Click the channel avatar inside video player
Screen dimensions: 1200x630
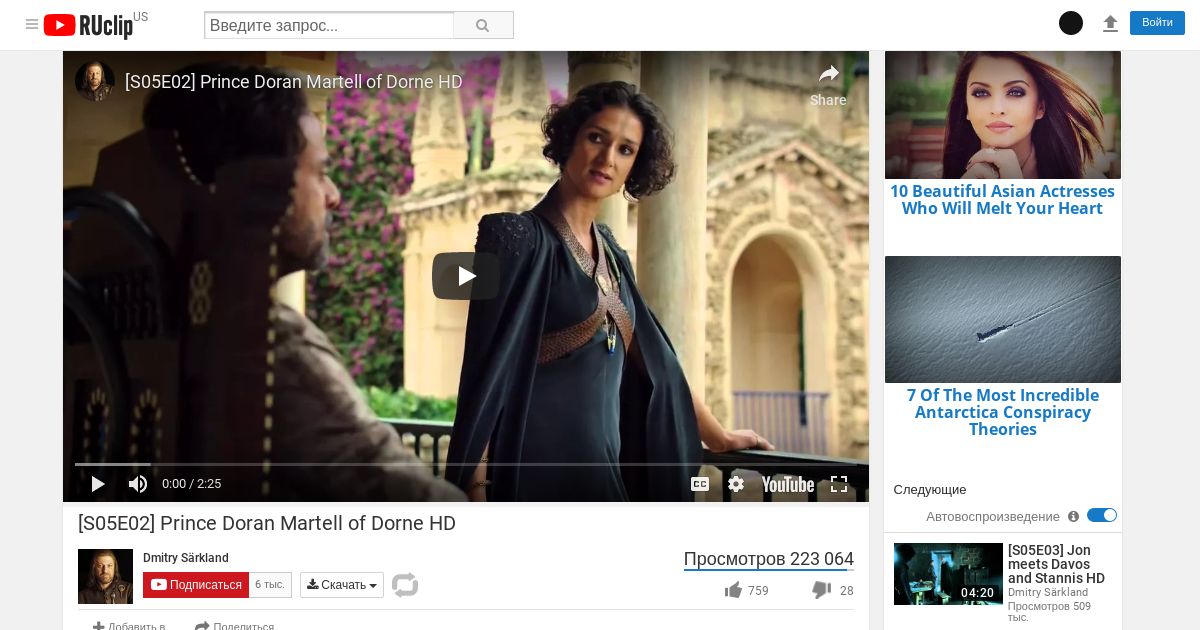pos(95,81)
